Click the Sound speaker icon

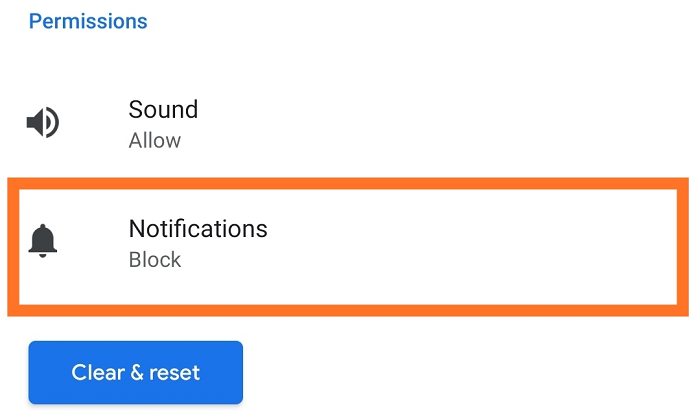pyautogui.click(x=43, y=122)
